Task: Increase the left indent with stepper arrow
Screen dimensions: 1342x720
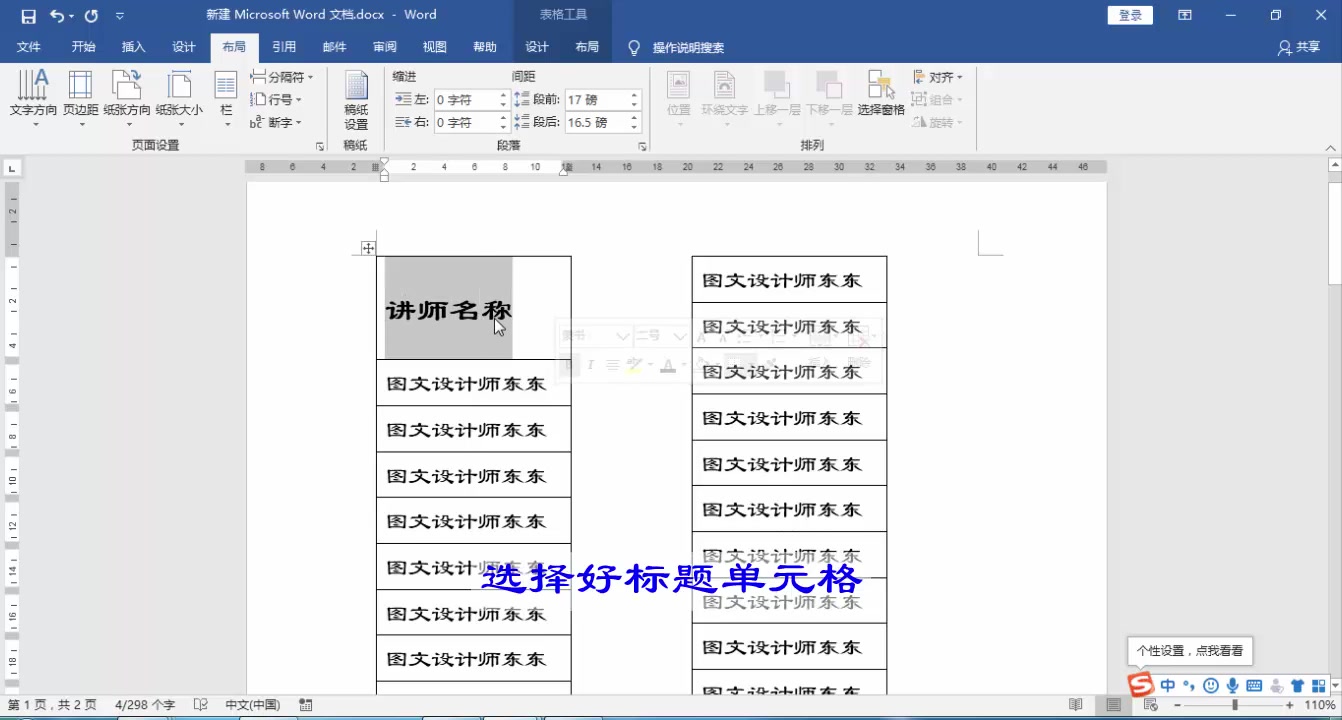Action: [x=503, y=95]
